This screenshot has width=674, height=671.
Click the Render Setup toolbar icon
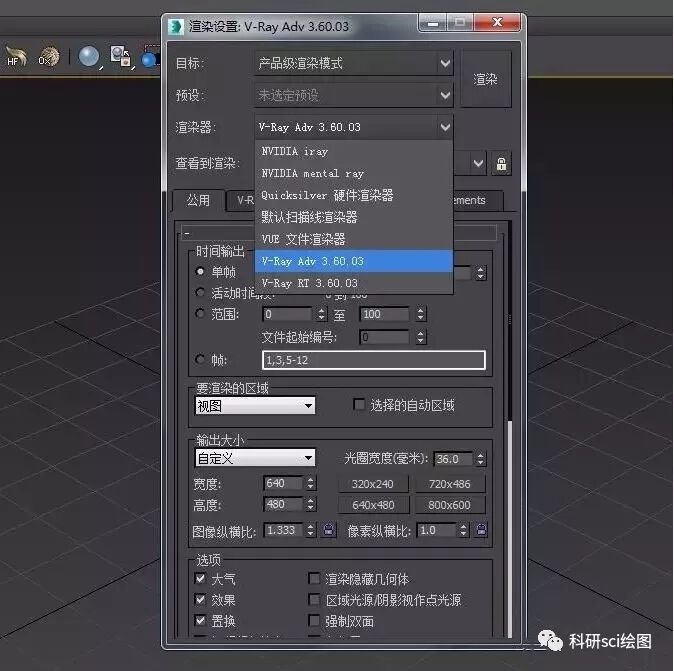(121, 56)
